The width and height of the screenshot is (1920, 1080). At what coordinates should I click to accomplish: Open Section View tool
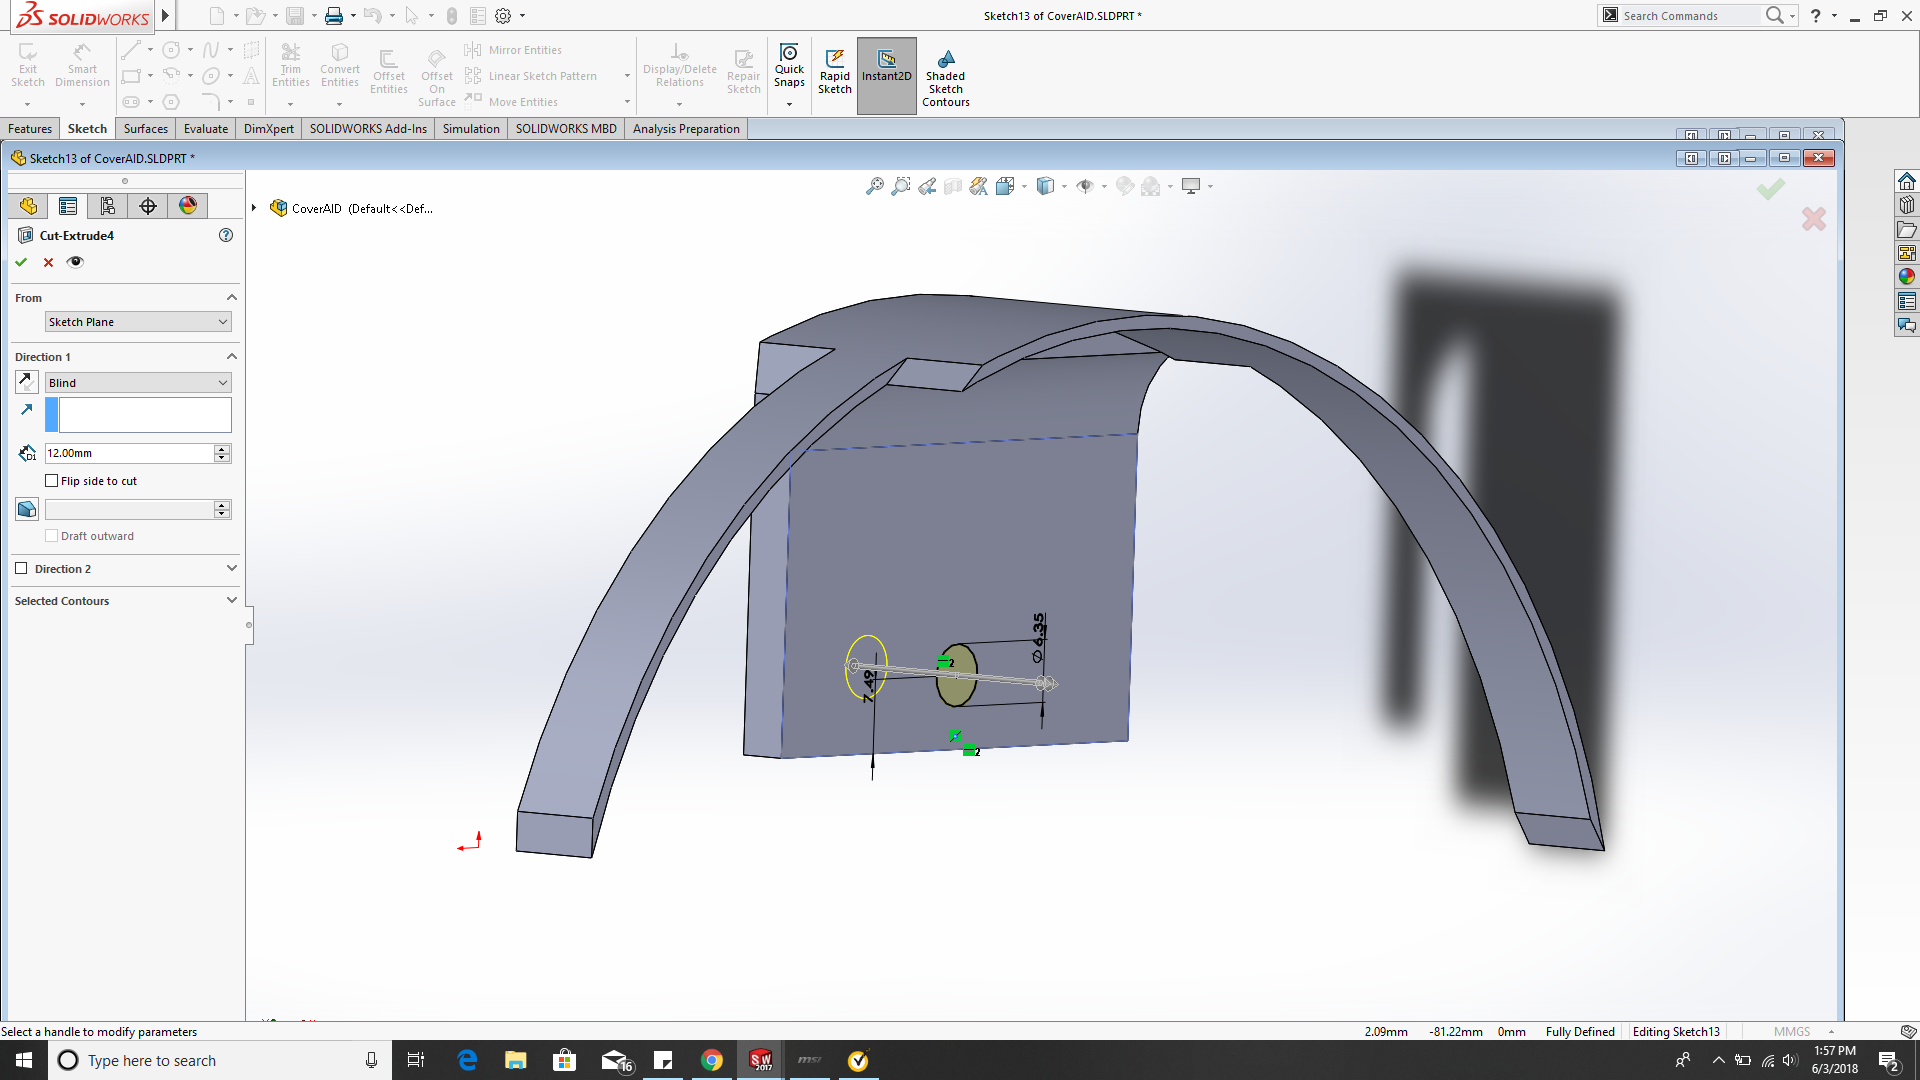pos(953,186)
